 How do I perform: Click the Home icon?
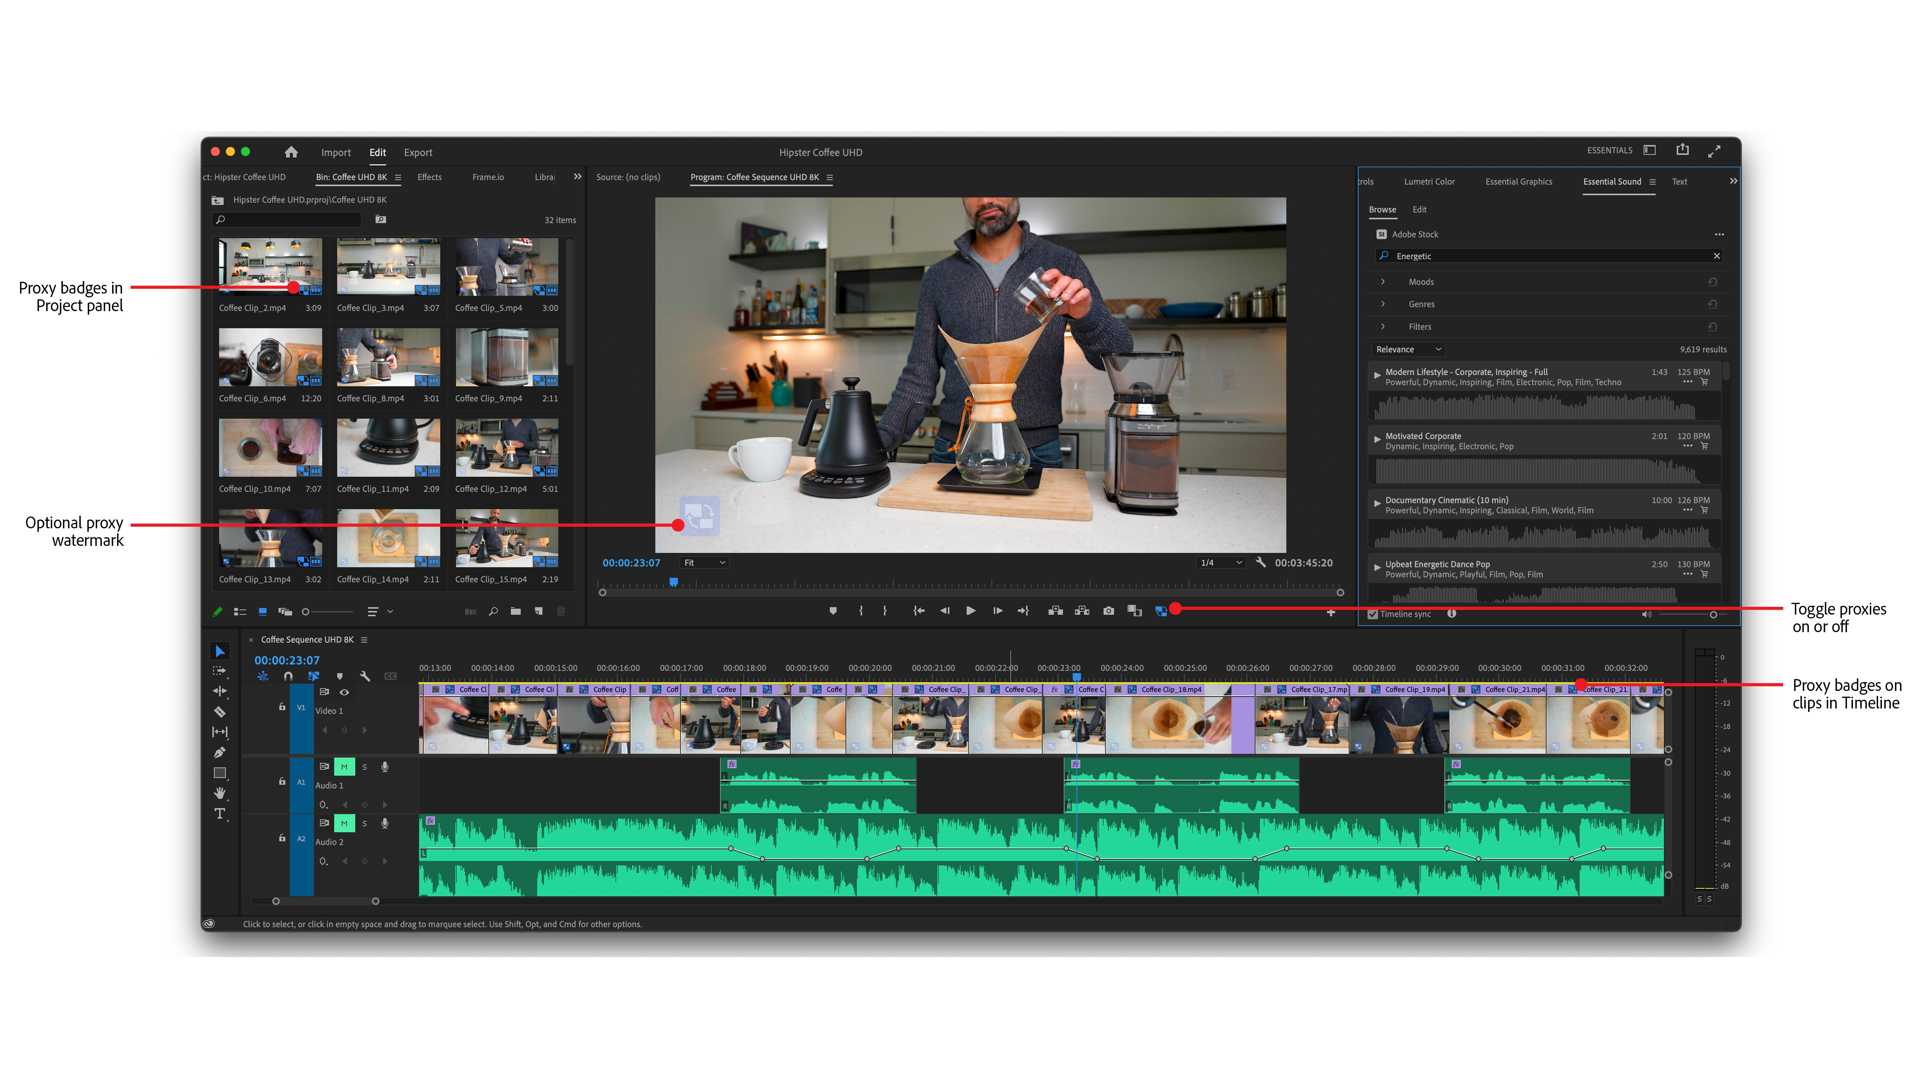coord(291,152)
